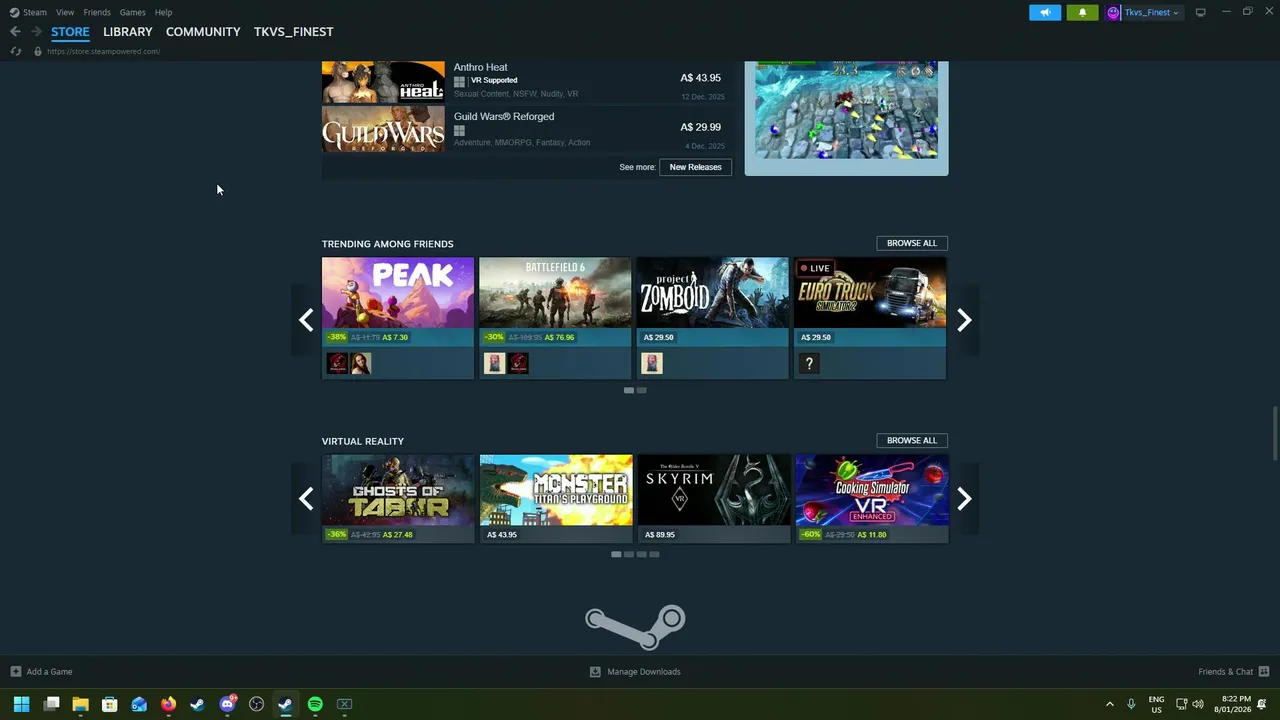Select the STORE tab
1280x720 pixels.
(70, 32)
